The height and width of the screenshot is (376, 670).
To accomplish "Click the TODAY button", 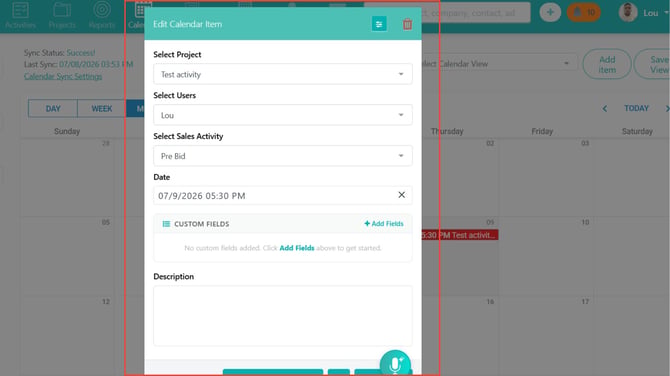I will 636,109.
